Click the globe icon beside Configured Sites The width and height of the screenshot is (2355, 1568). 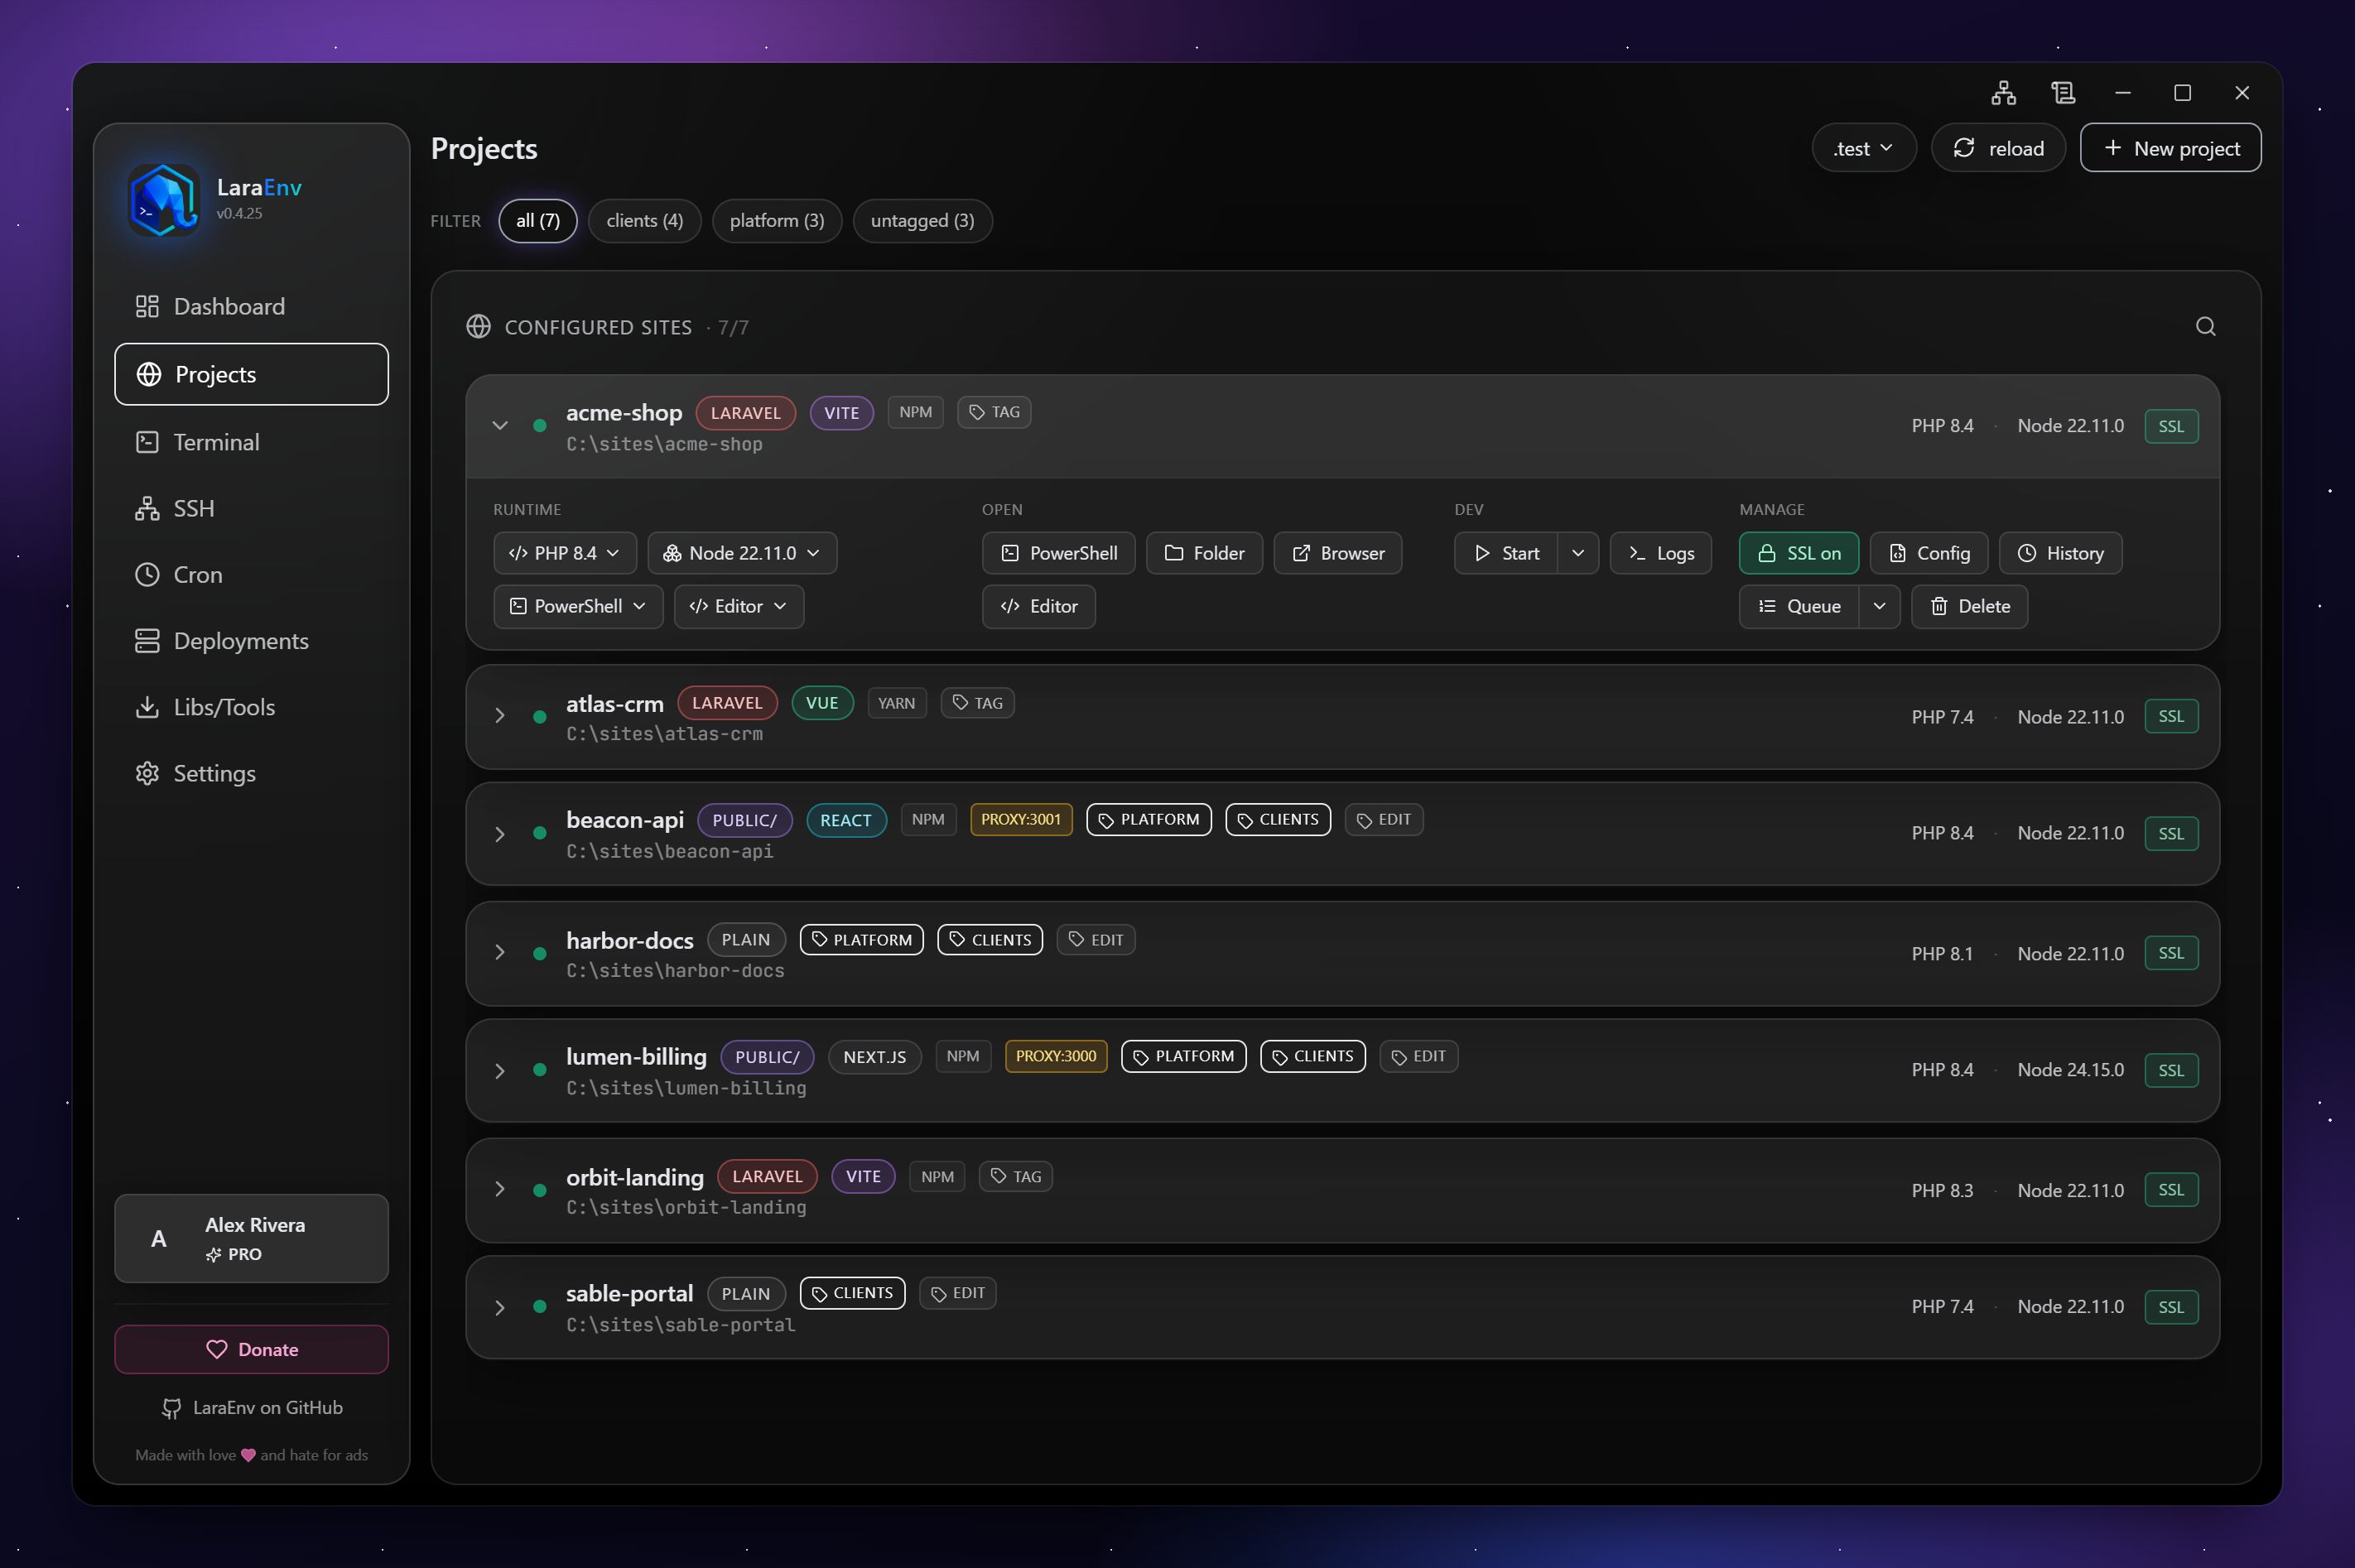coord(478,327)
